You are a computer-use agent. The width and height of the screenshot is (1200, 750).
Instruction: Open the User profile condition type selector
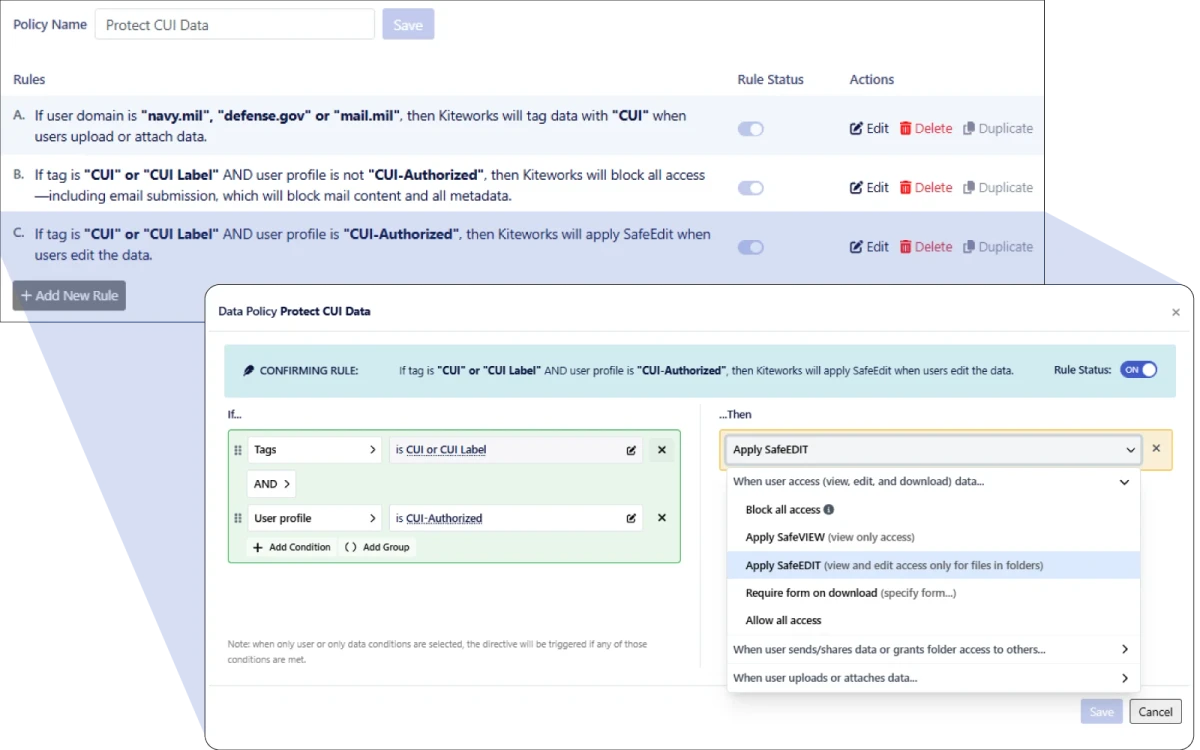(315, 518)
